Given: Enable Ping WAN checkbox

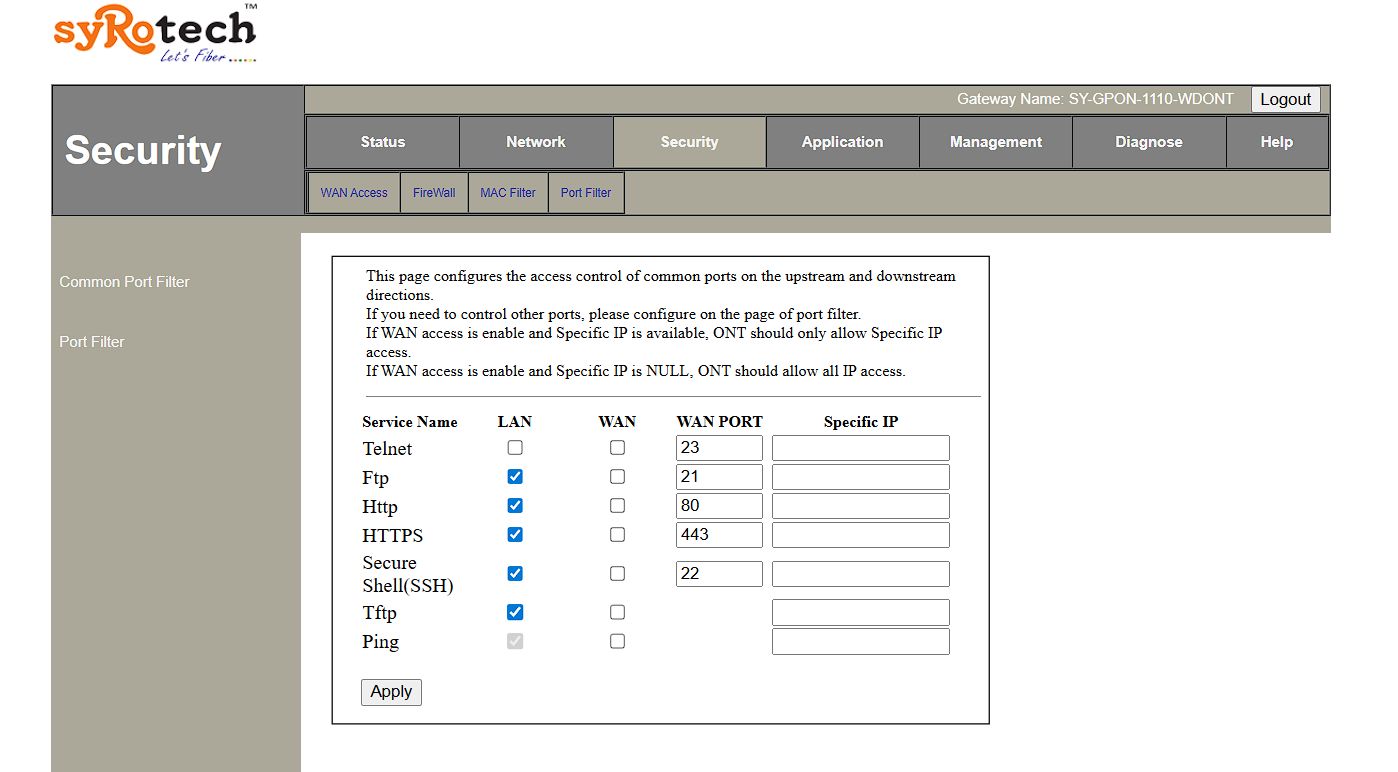Looking at the screenshot, I should pos(617,641).
